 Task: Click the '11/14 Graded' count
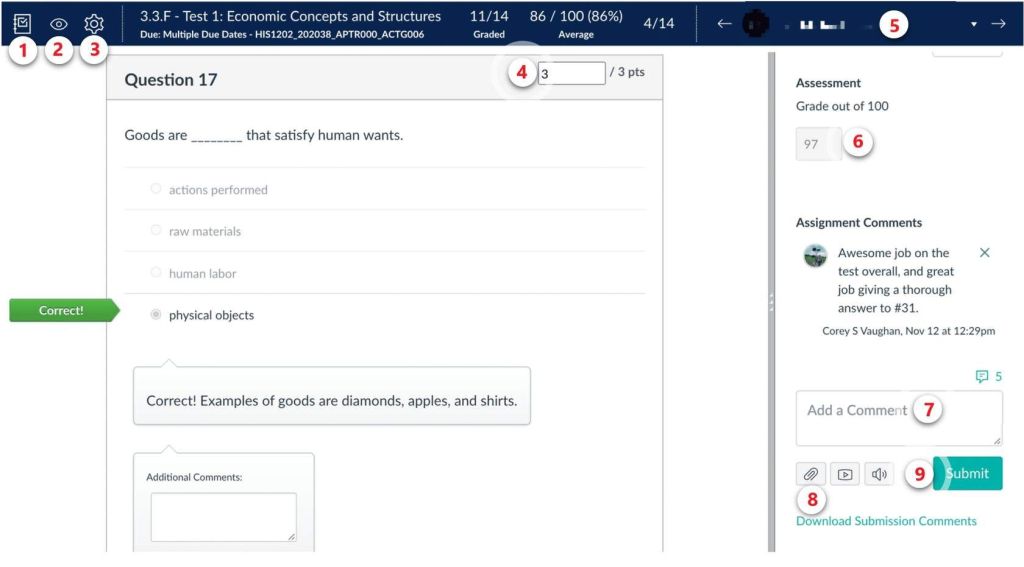coord(488,24)
